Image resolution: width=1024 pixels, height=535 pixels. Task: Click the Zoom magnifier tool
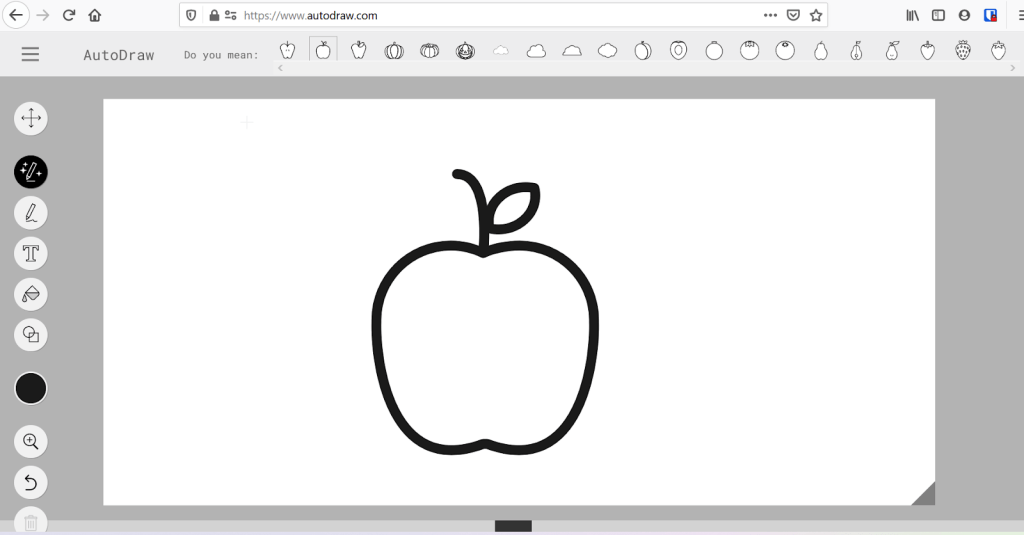pos(31,441)
